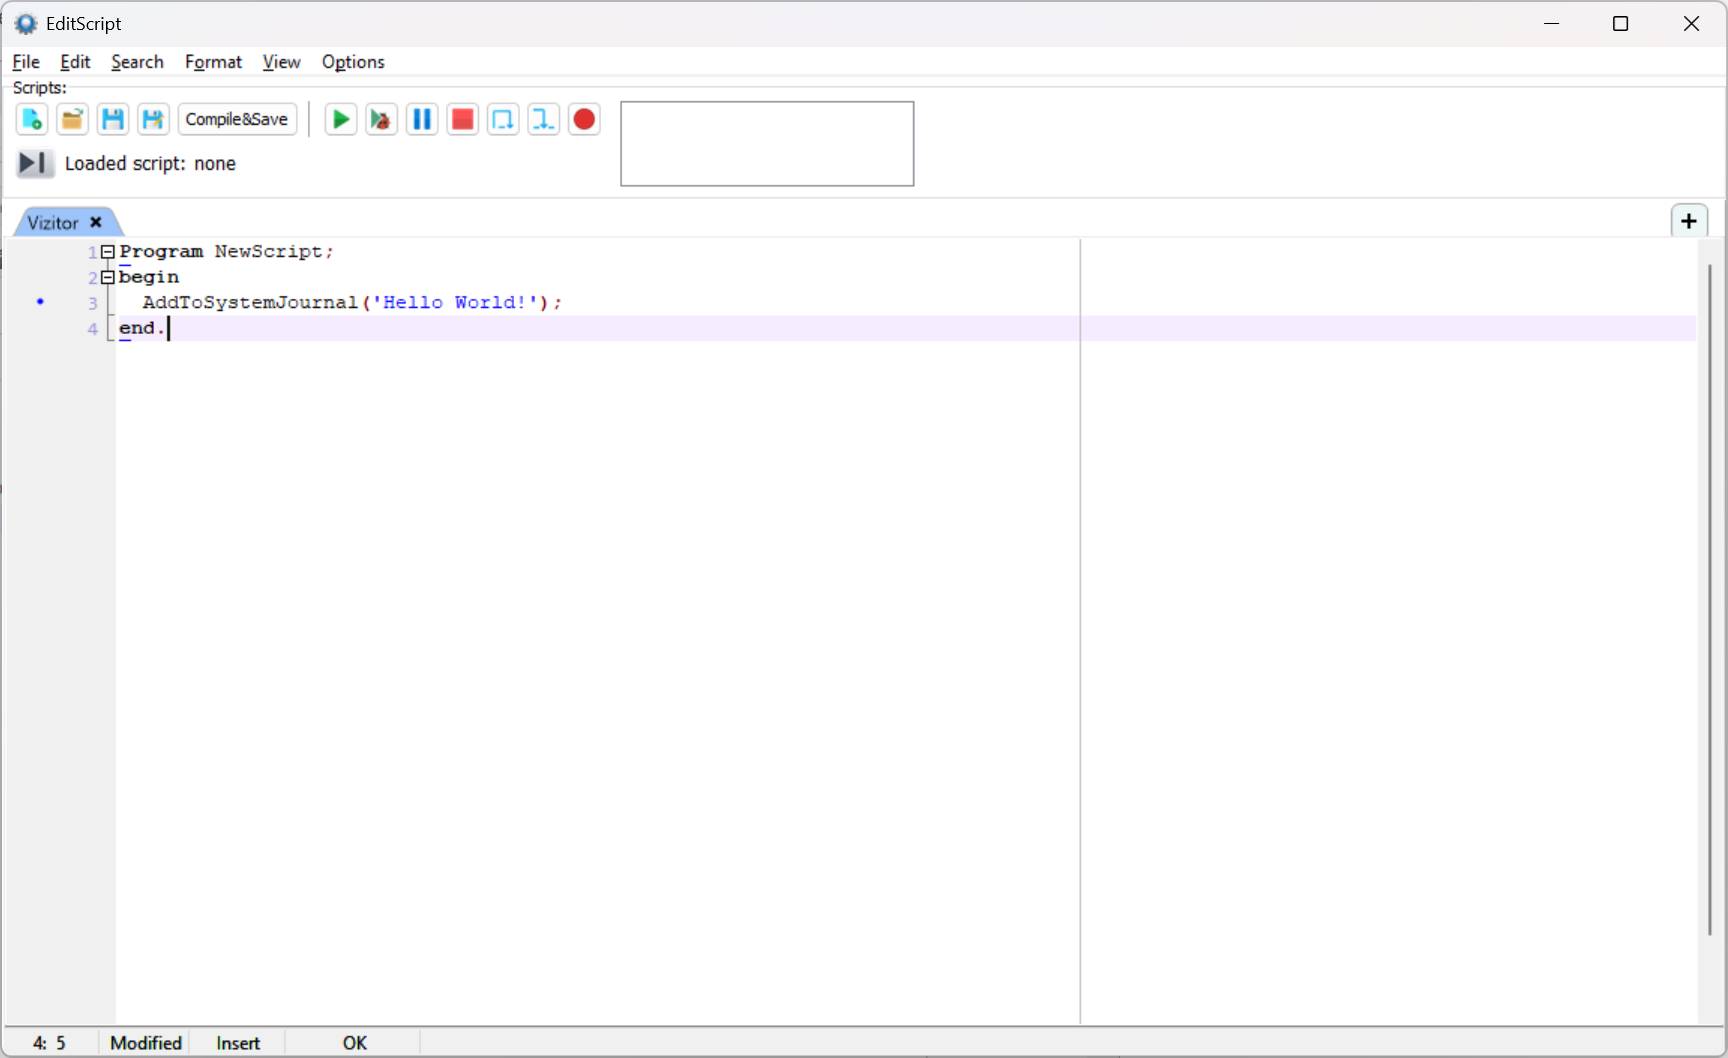Start recording with red circle icon
The width and height of the screenshot is (1728, 1058).
[584, 120]
